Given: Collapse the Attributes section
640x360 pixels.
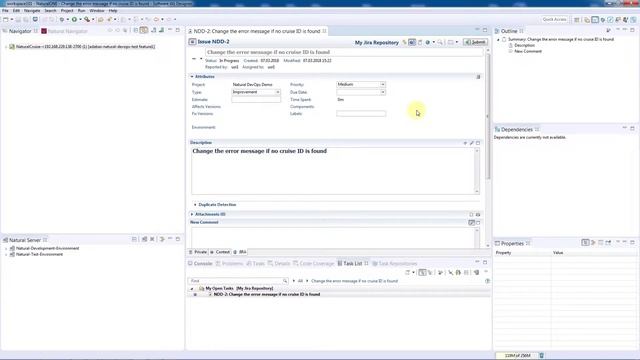Looking at the screenshot, I should click(x=192, y=77).
